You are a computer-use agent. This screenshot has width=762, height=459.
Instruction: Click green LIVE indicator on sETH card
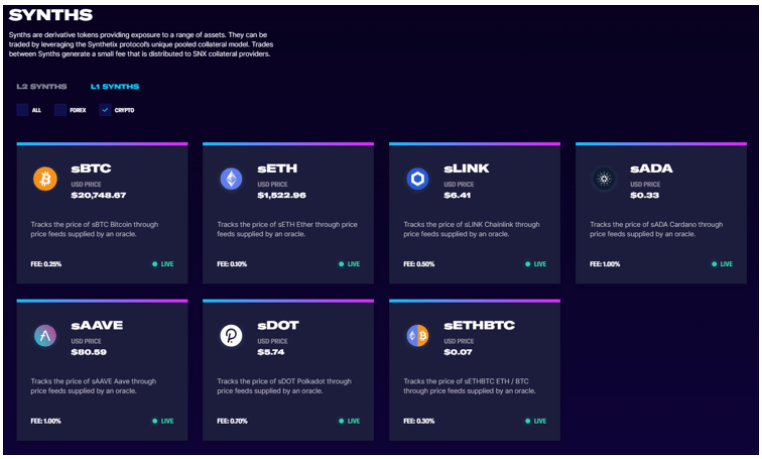pyautogui.click(x=349, y=264)
